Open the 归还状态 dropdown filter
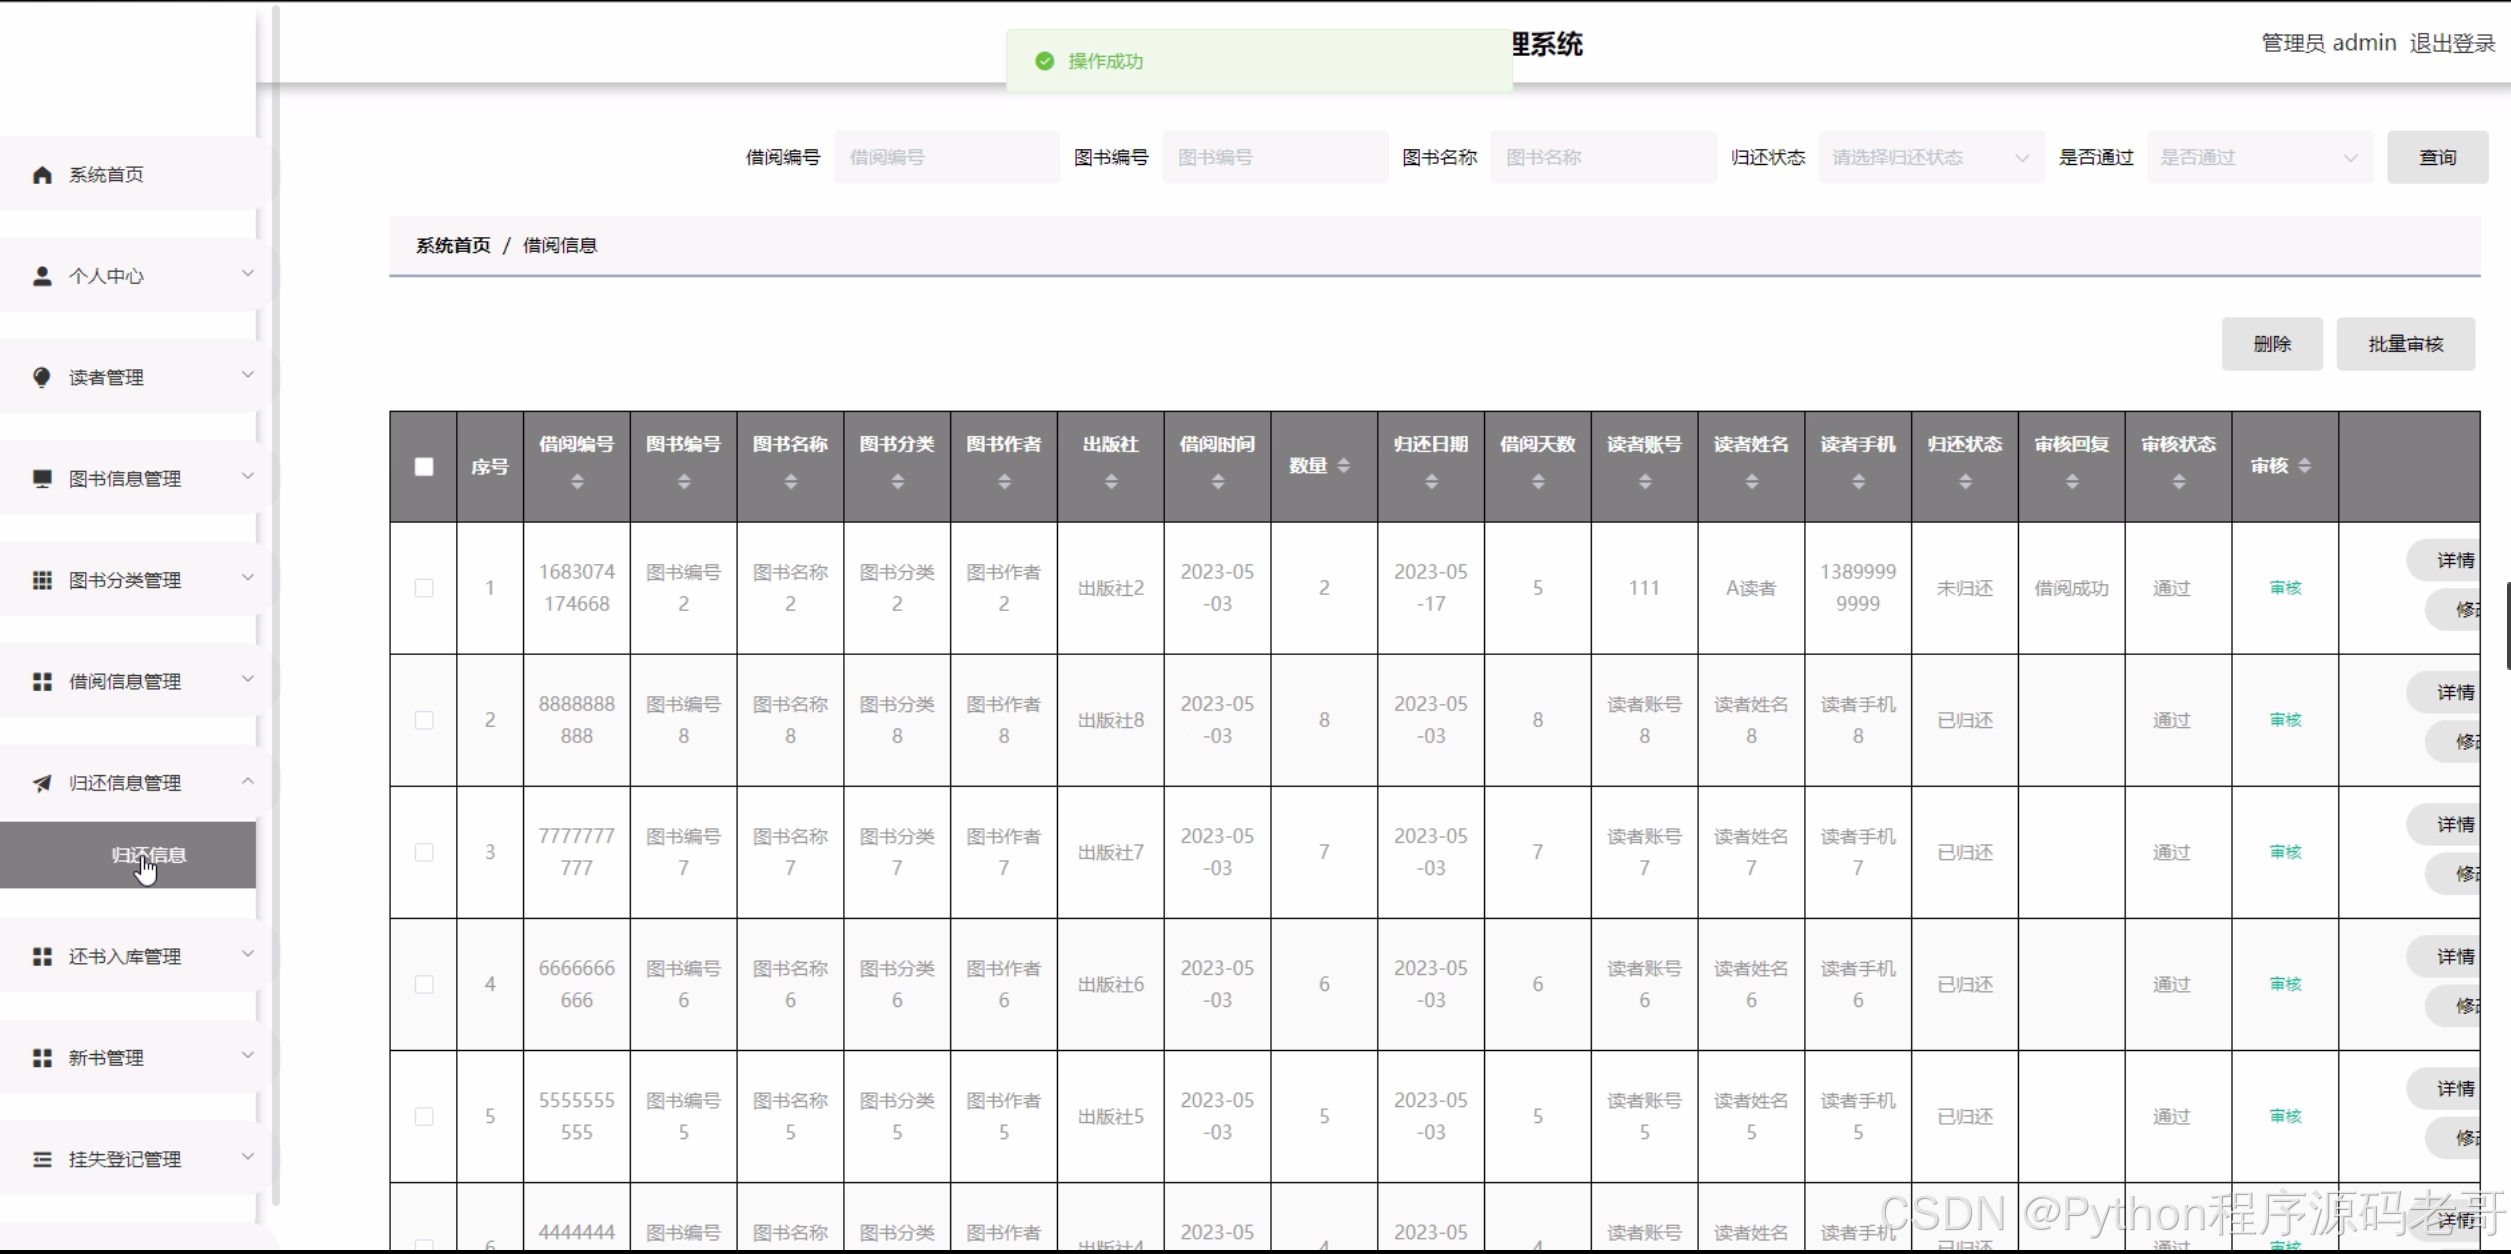The image size is (2511, 1254). tap(1930, 157)
